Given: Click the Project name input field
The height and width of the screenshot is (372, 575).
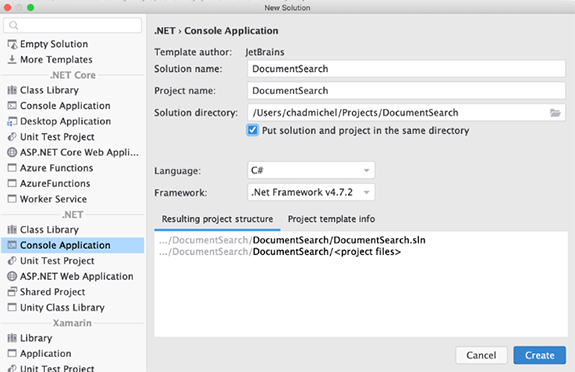Looking at the screenshot, I should point(406,91).
